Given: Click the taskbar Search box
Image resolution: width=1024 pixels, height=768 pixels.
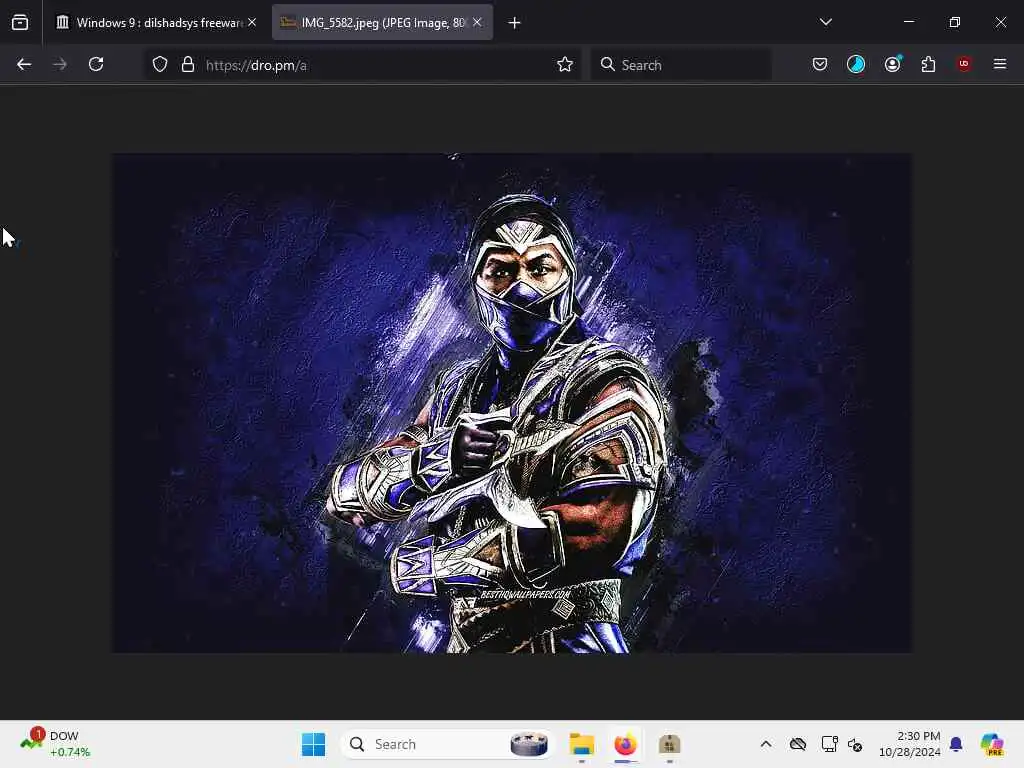Looking at the screenshot, I should tap(447, 744).
